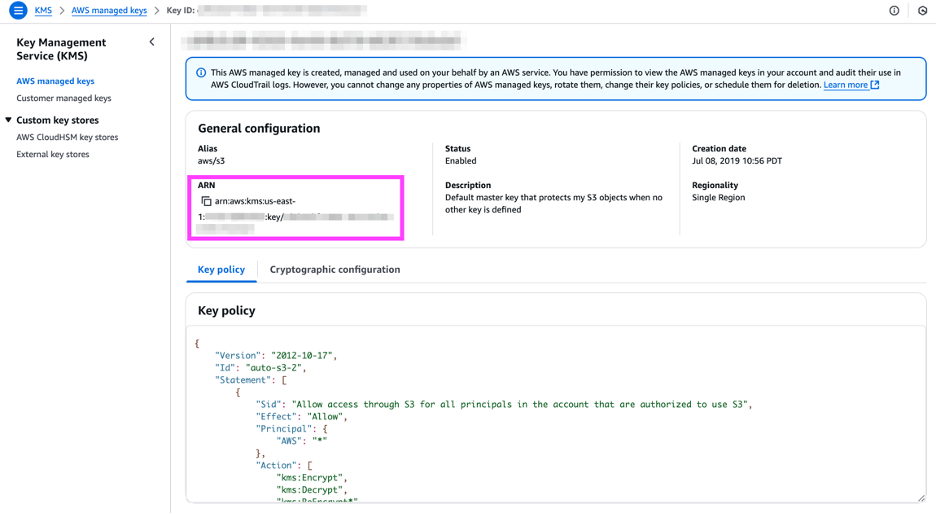Open the hamburger navigation menu icon
The width and height of the screenshot is (936, 514).
click(x=18, y=10)
